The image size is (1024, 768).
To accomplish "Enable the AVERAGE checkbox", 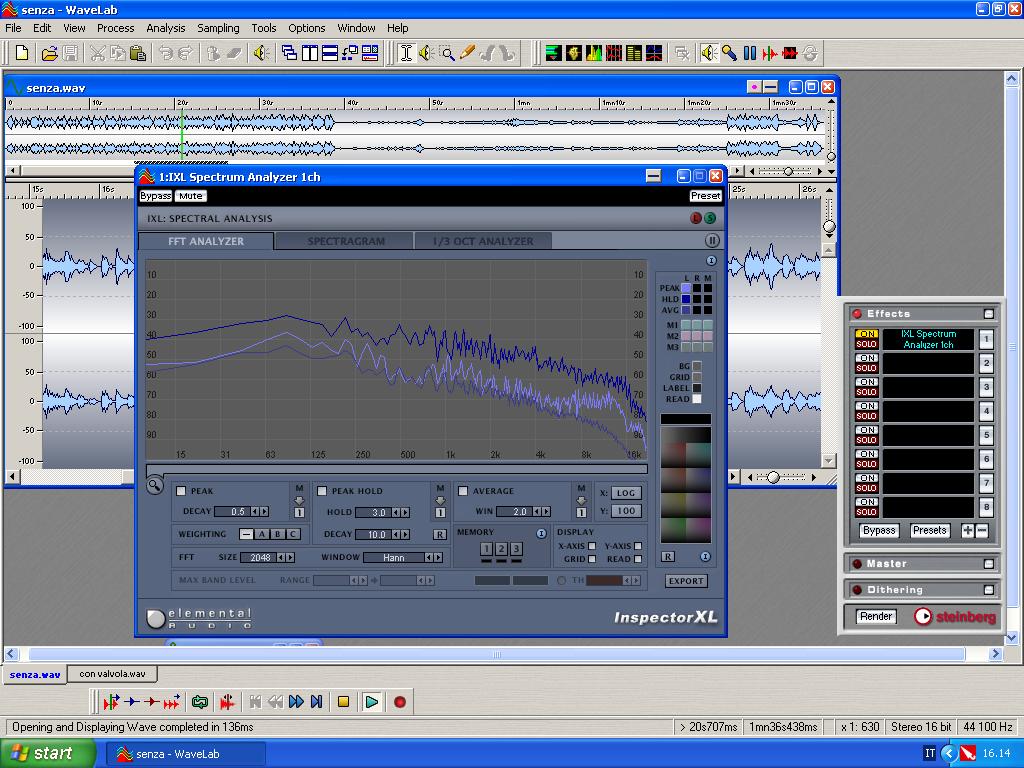I will point(463,491).
